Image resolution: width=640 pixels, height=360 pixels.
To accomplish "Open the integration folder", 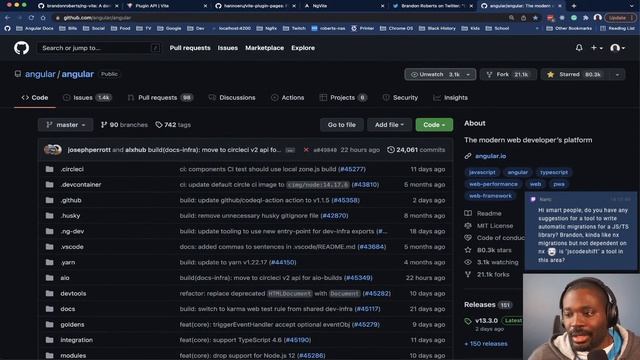I will 76,340.
